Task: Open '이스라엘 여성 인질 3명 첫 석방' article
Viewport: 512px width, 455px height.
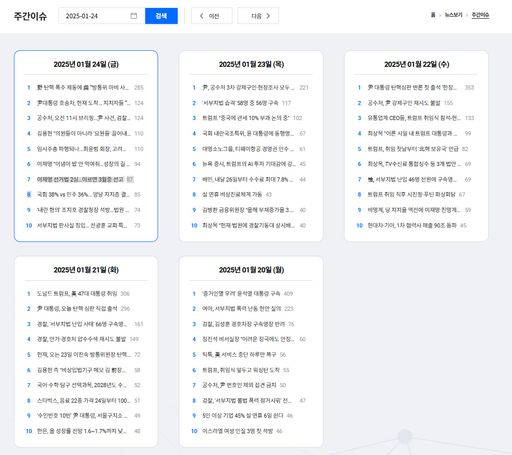Action: coord(237,431)
